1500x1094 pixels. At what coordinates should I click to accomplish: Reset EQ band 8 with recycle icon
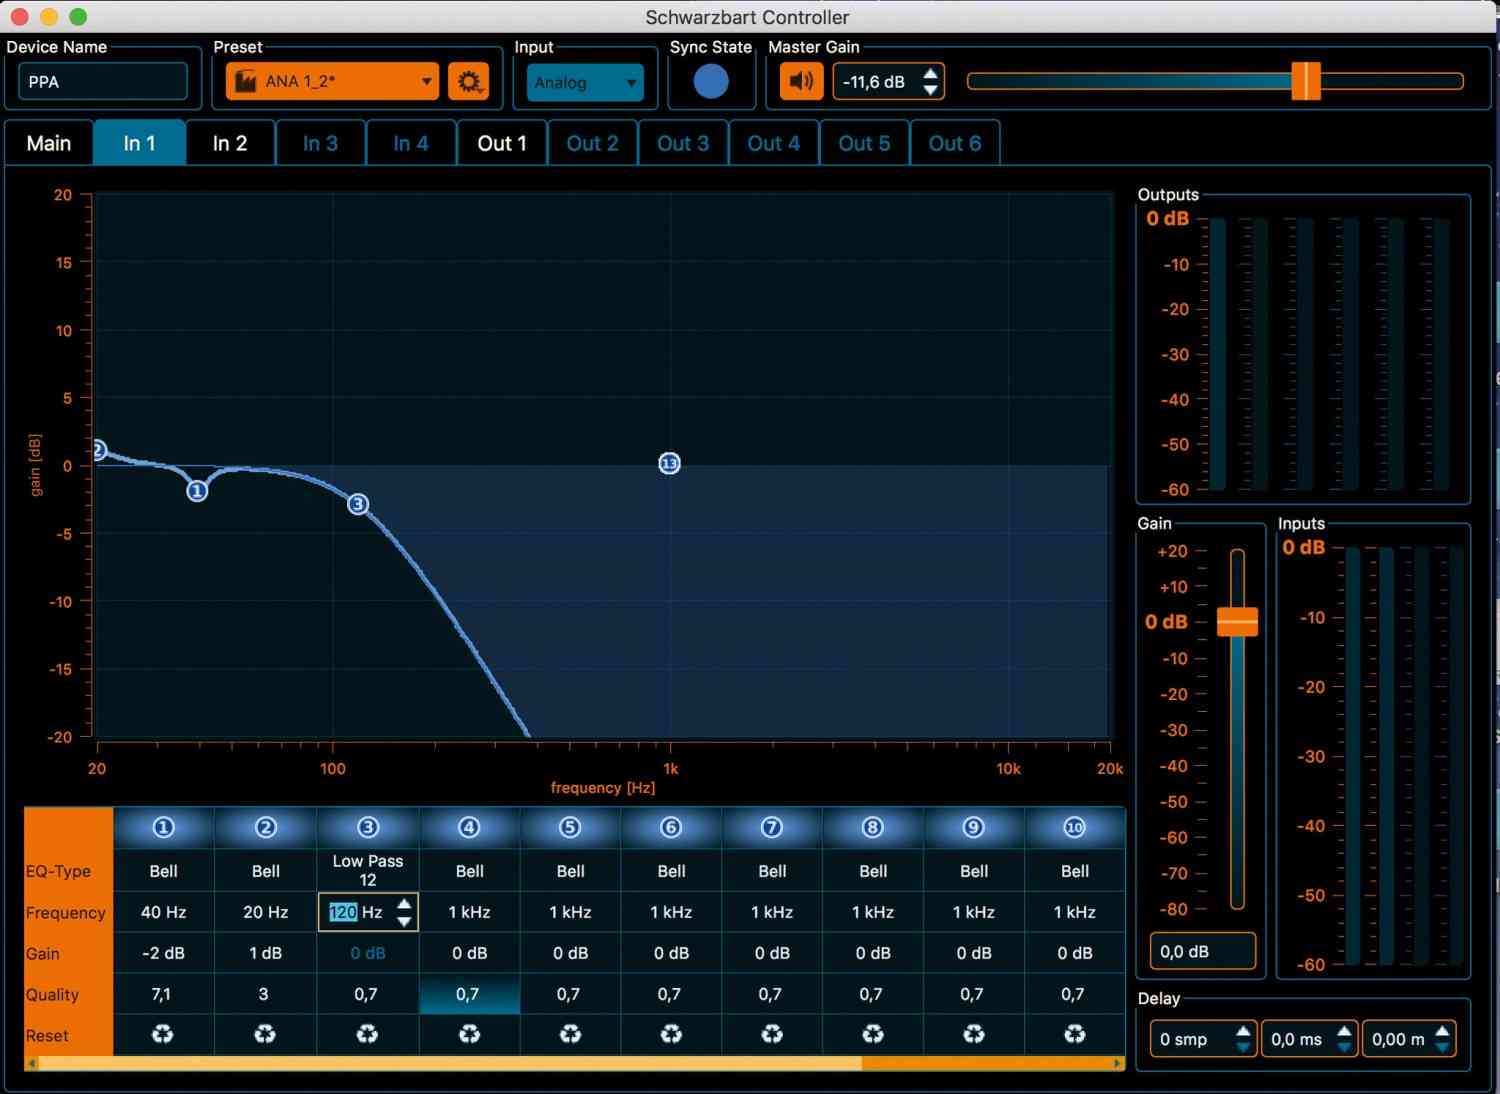[873, 1034]
